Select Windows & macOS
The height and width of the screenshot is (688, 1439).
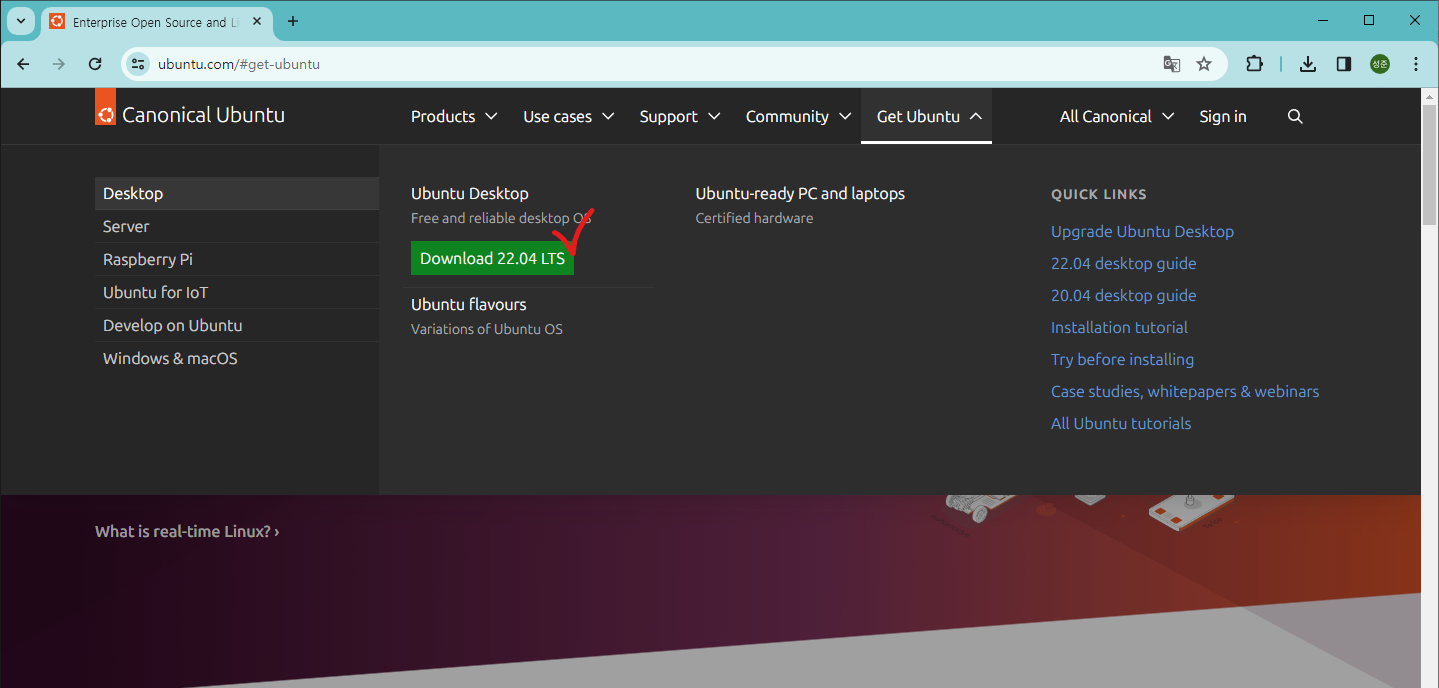click(x=237, y=358)
